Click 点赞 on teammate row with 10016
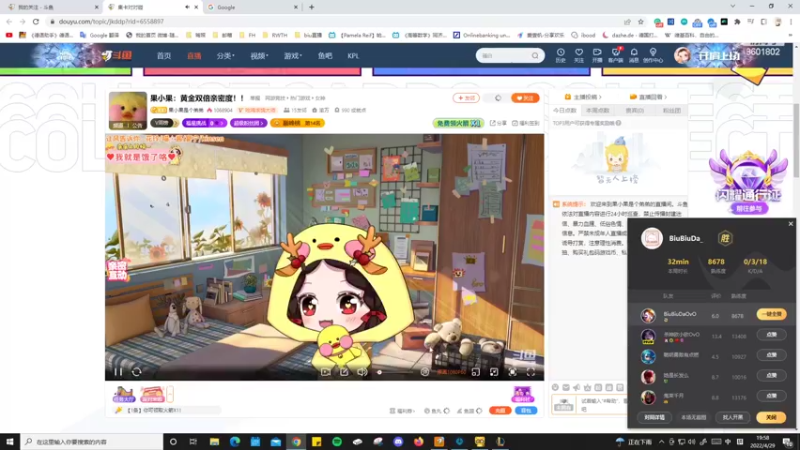800x450 pixels. (771, 376)
